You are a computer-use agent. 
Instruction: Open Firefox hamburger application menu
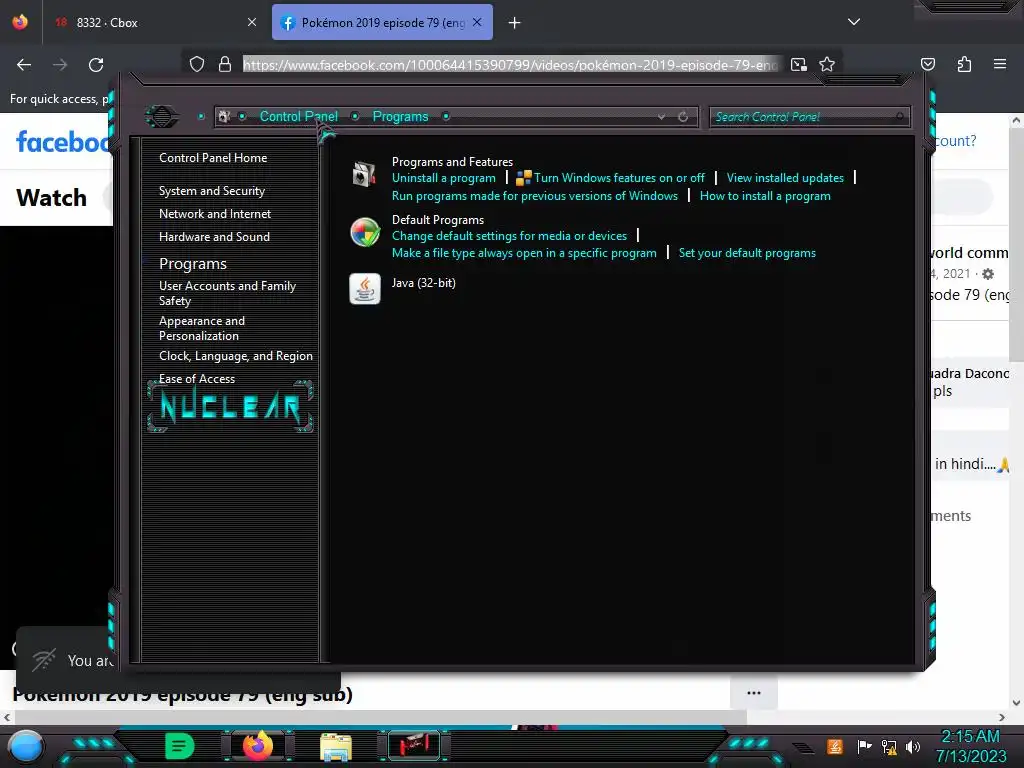pos(1000,64)
